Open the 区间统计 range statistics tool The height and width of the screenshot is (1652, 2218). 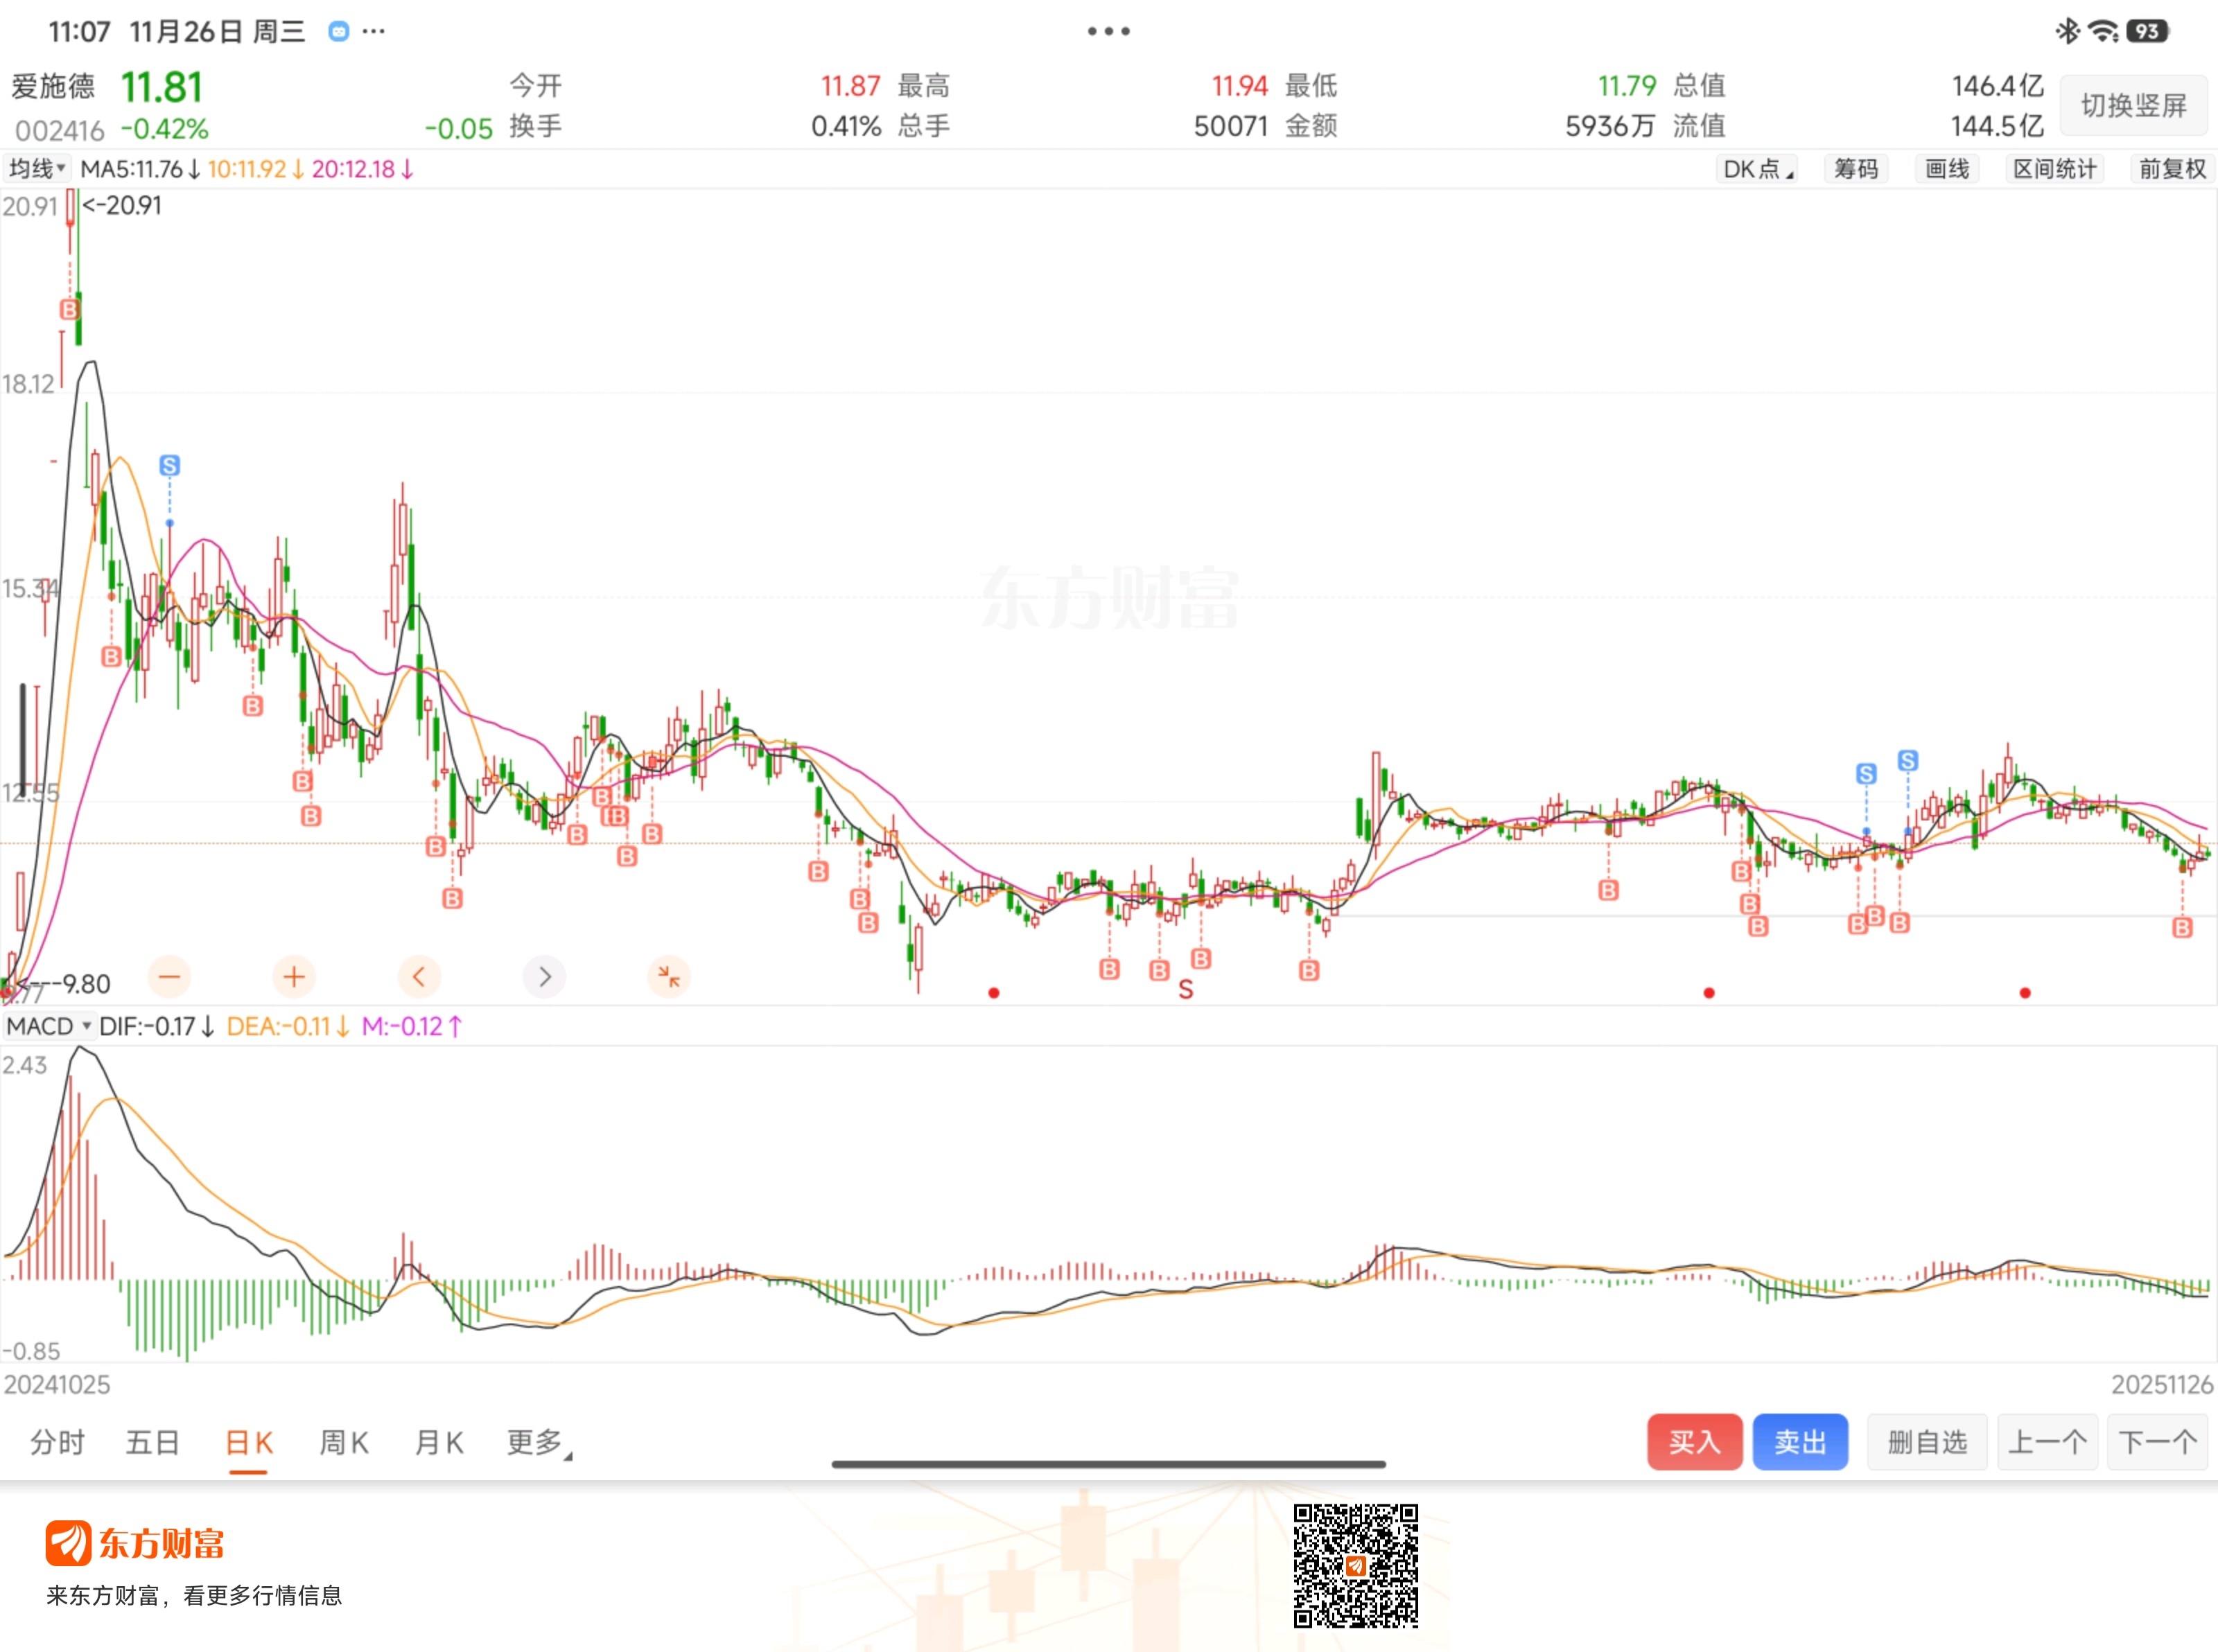pos(2054,169)
